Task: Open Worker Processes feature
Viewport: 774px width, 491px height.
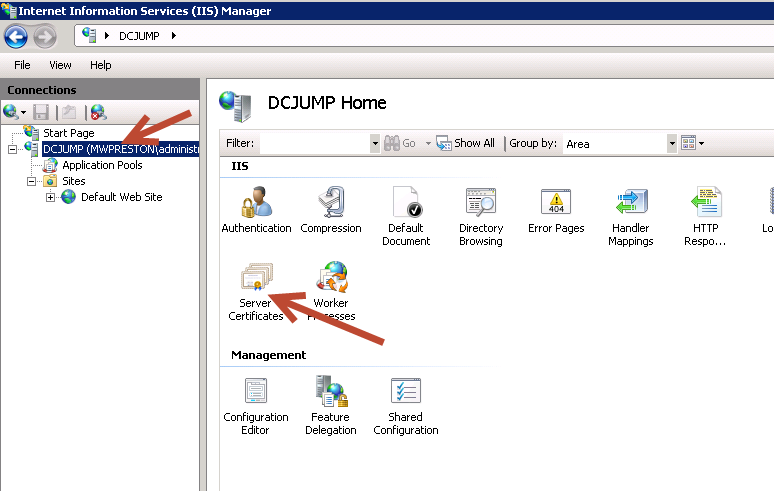Action: coord(331,291)
